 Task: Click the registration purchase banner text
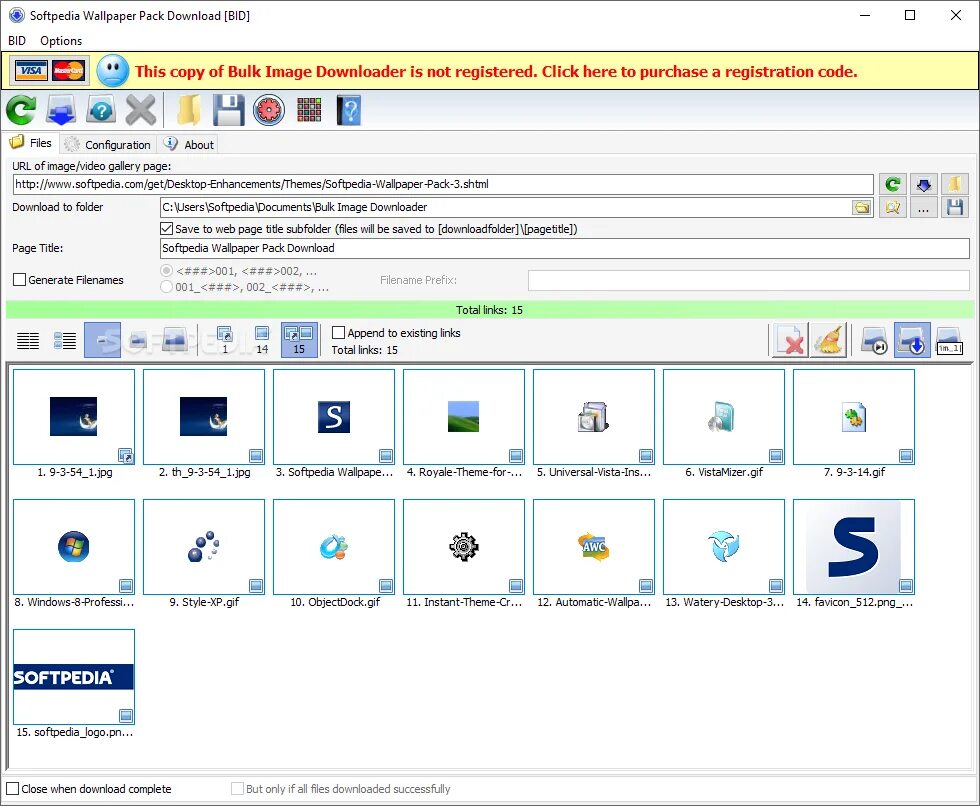click(496, 71)
